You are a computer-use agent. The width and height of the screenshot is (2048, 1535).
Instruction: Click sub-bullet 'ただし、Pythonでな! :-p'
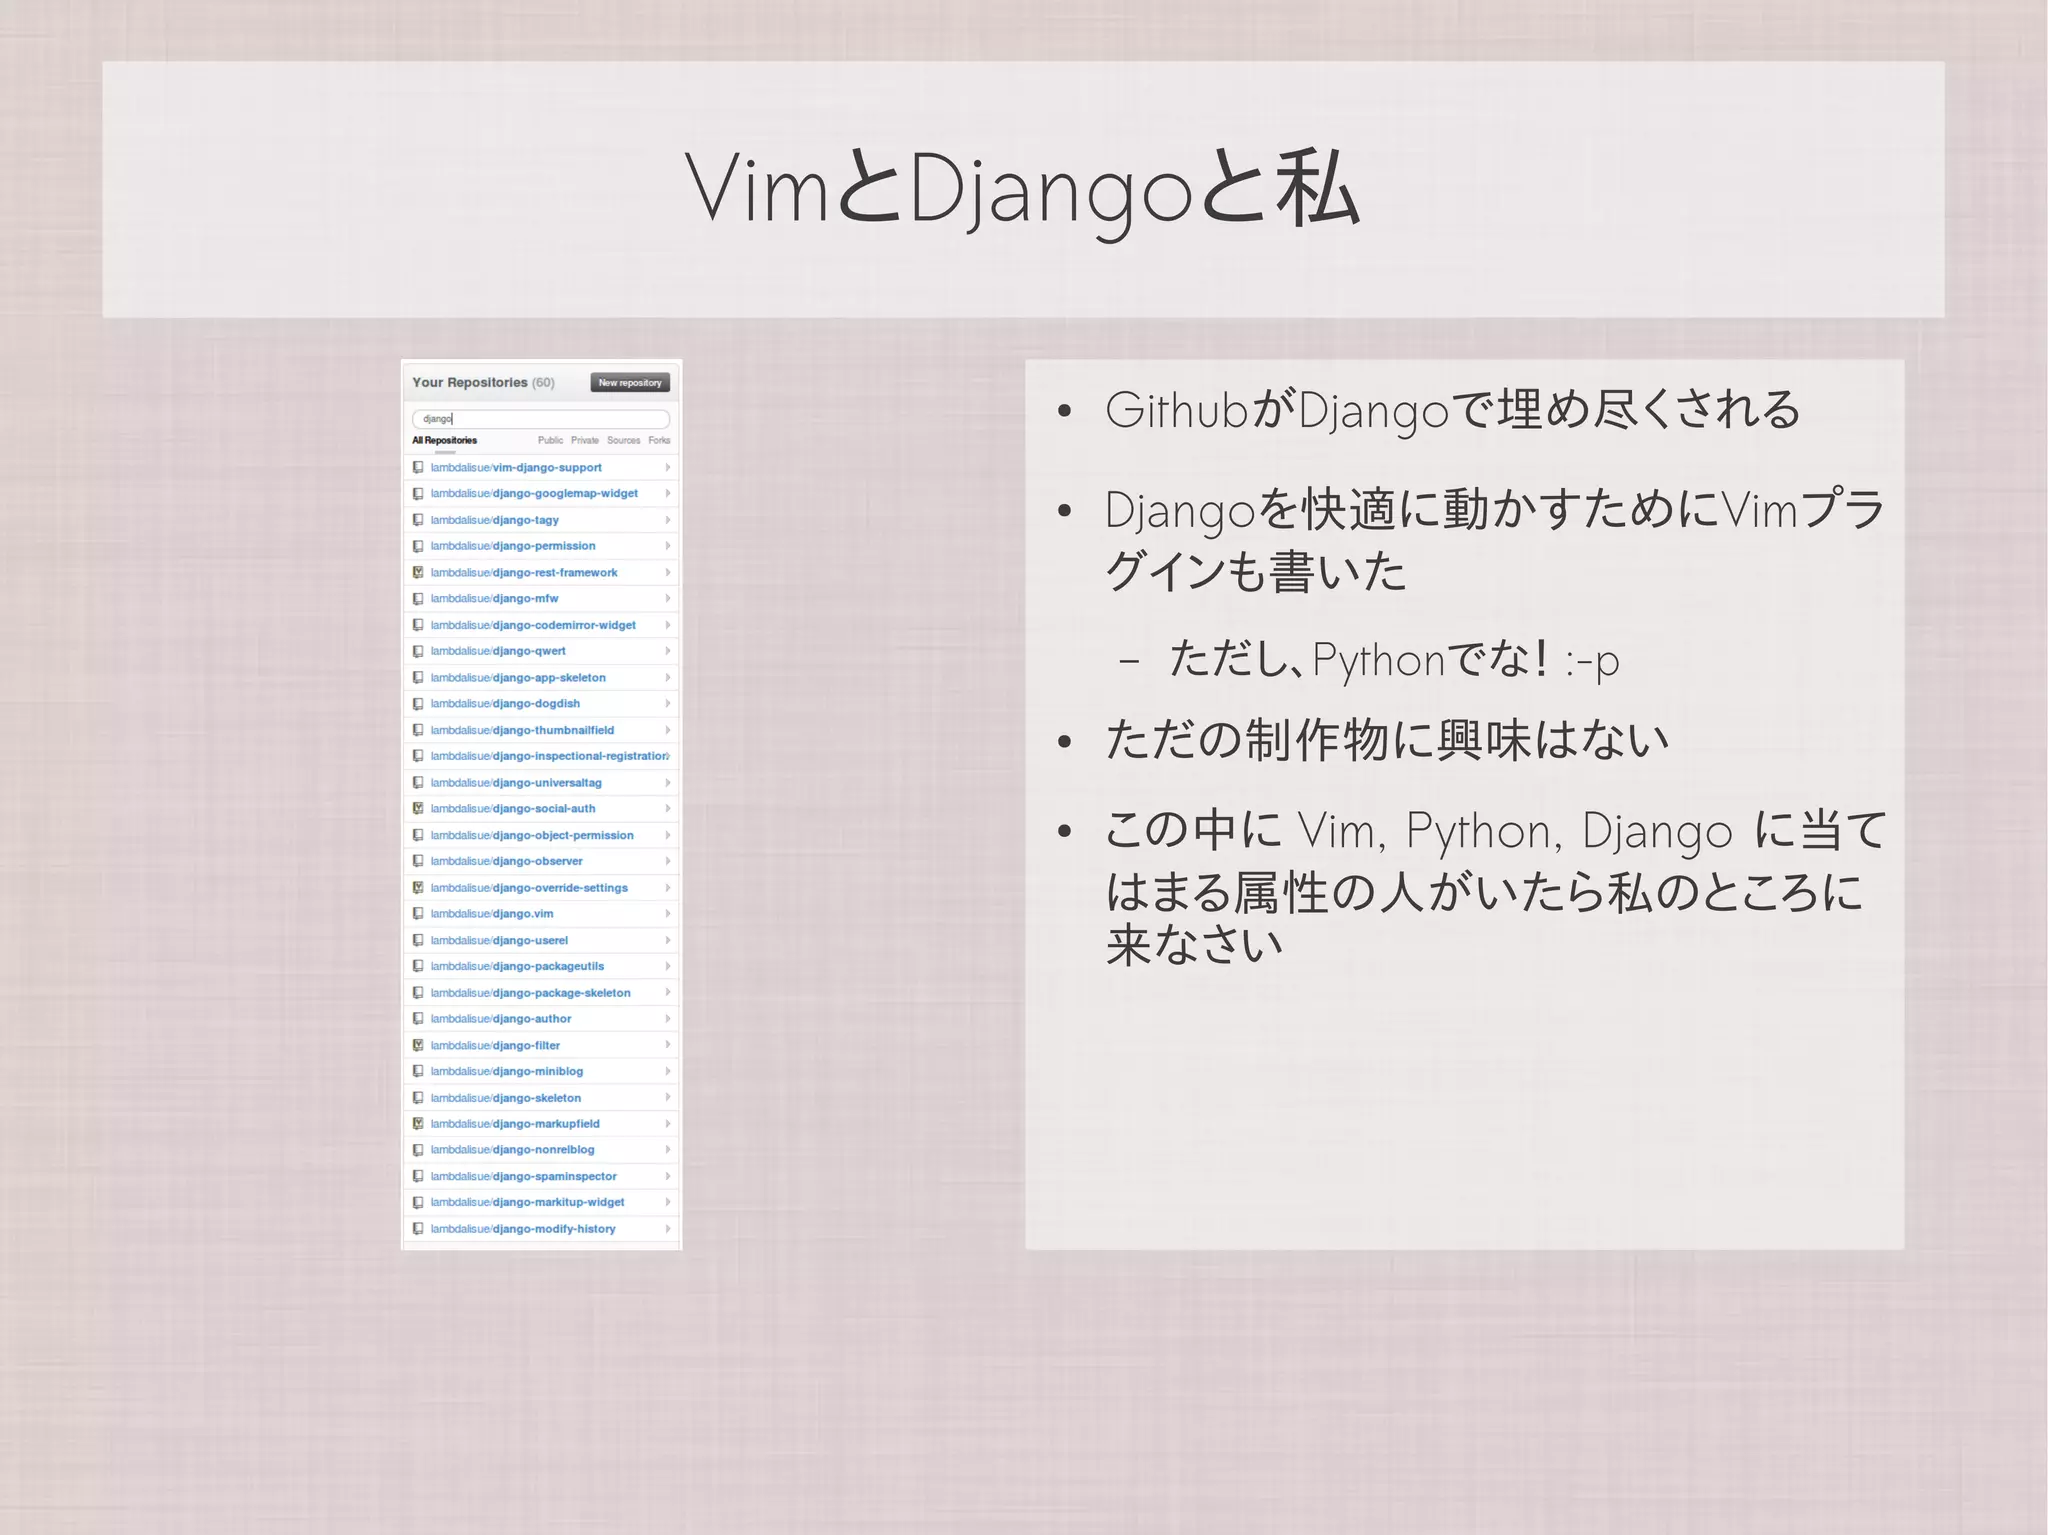[1394, 660]
